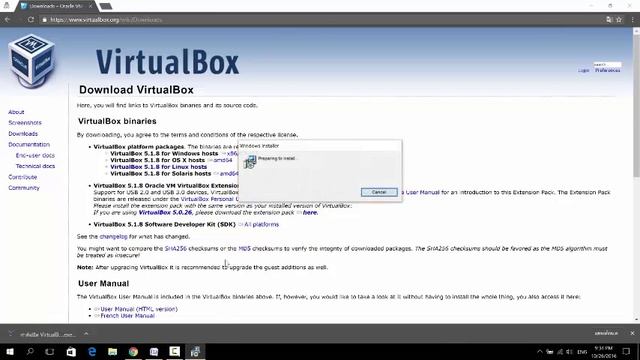Image resolution: width=640 pixels, height=360 pixels.
Task: Click the volume icon in the system tray
Action: (569, 351)
